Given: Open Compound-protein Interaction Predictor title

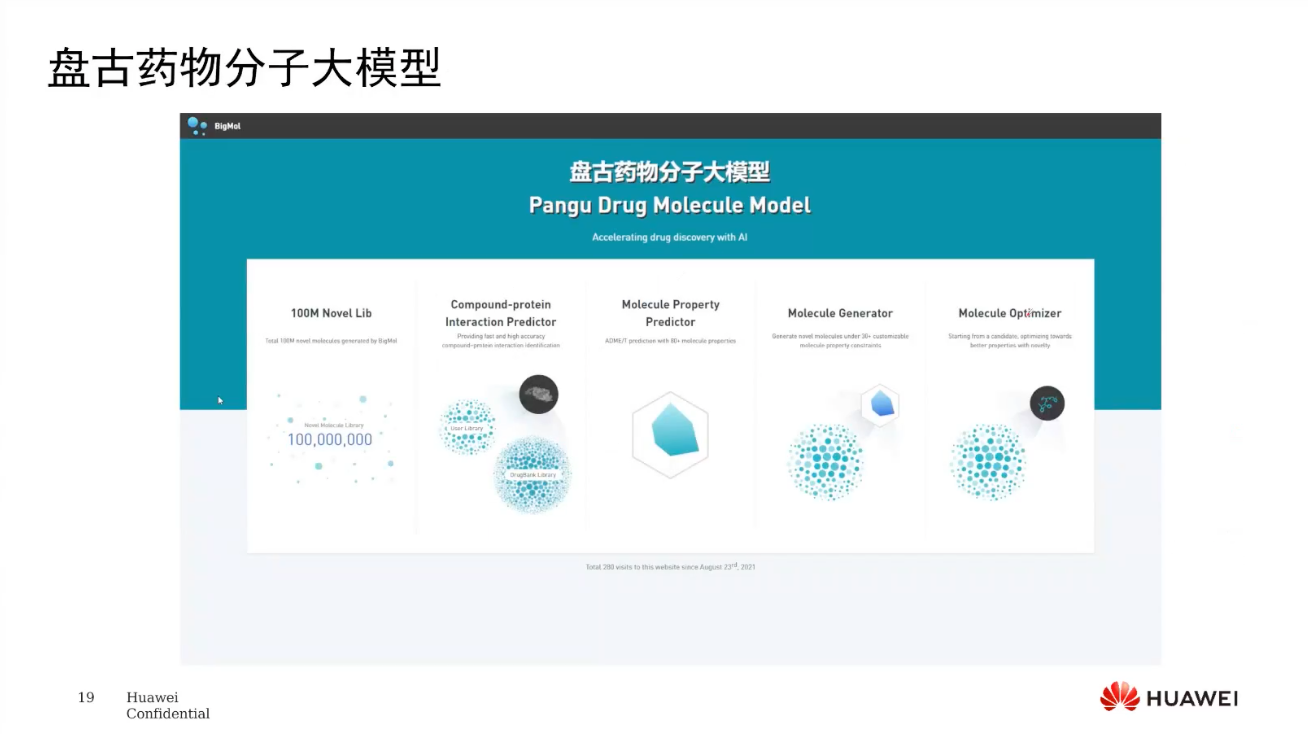Looking at the screenshot, I should [501, 313].
